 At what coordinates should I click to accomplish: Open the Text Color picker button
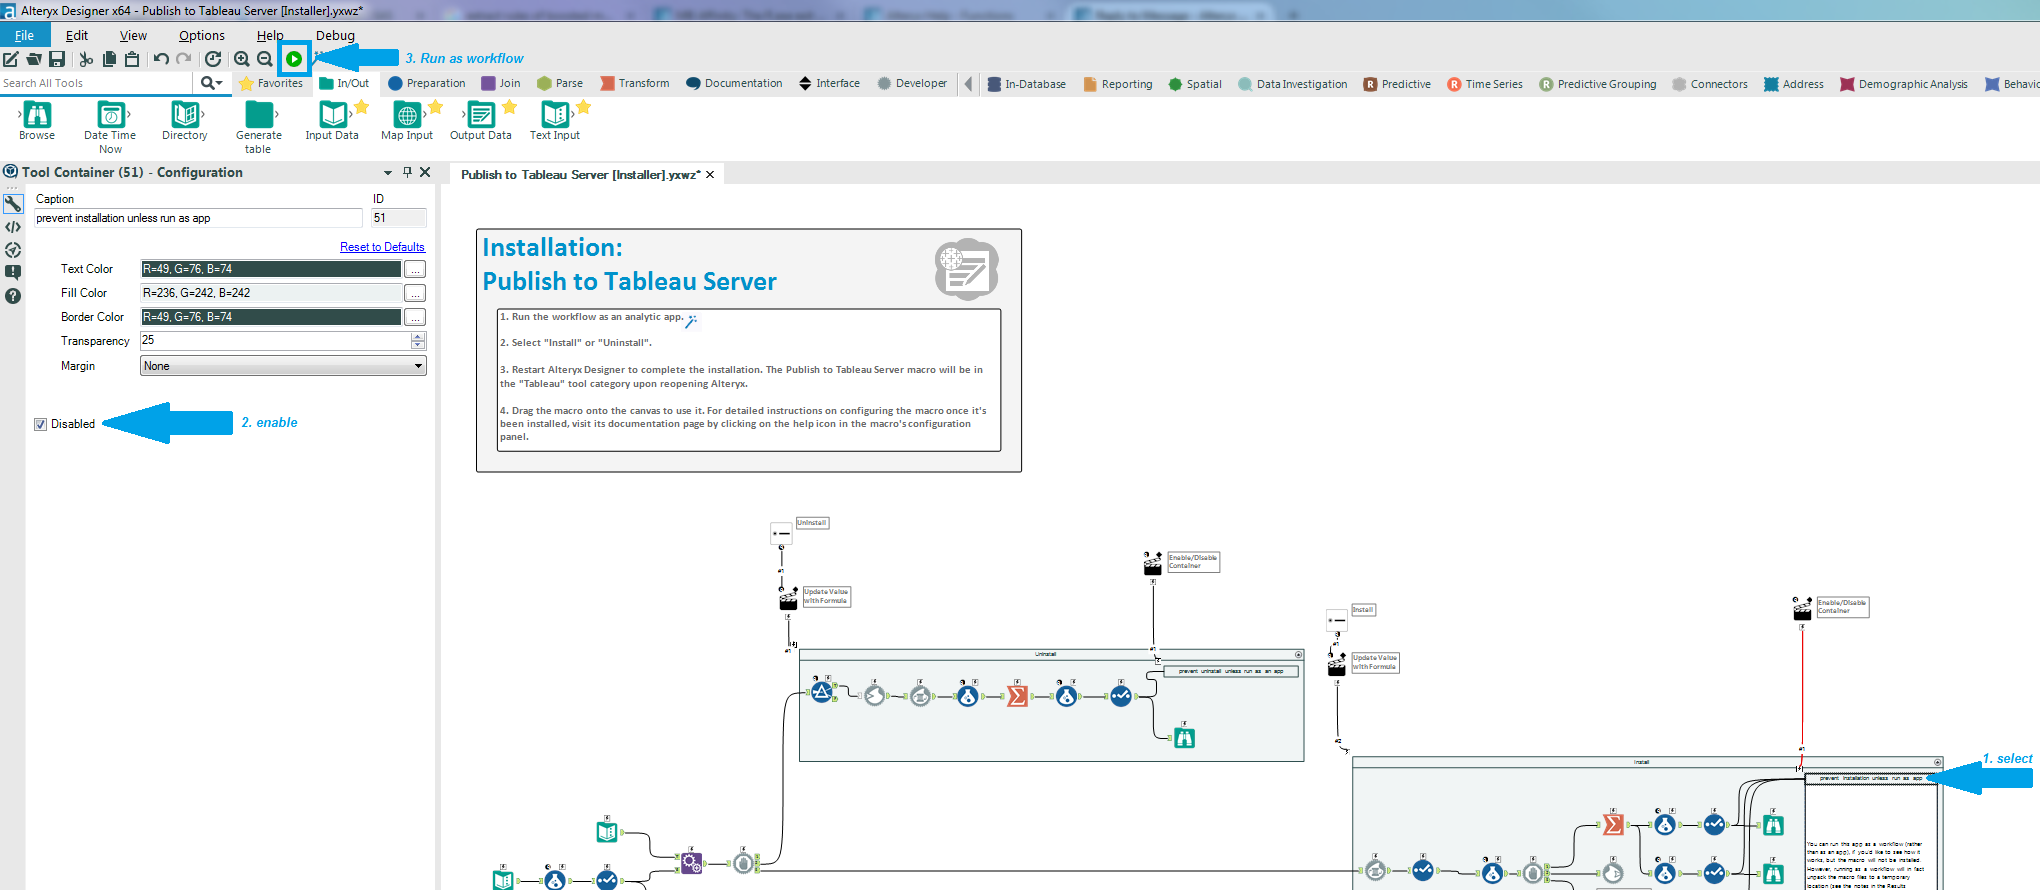point(415,269)
